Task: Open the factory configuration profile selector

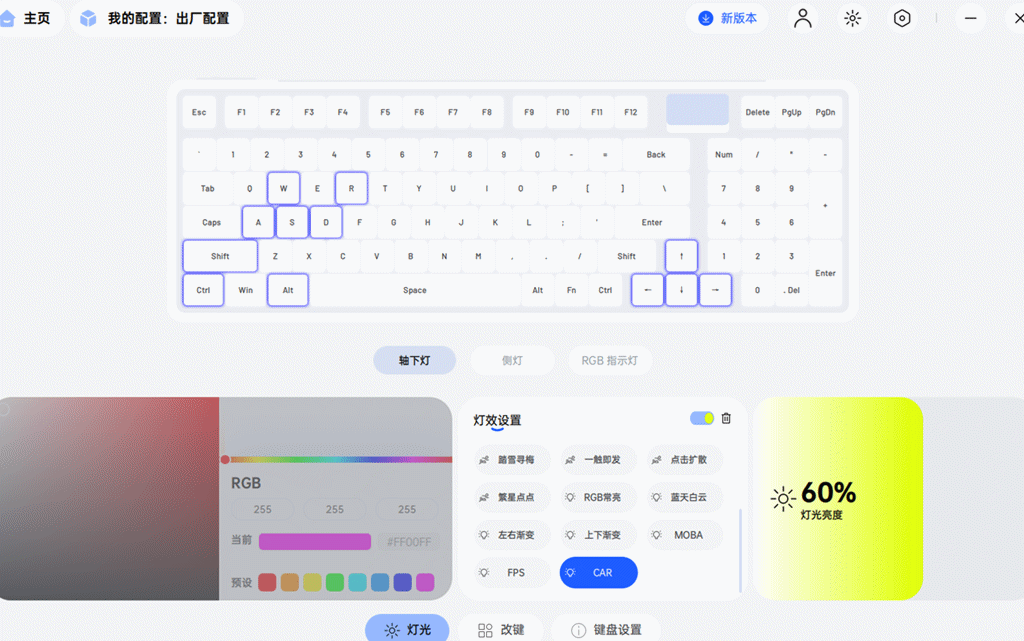Action: [x=157, y=18]
